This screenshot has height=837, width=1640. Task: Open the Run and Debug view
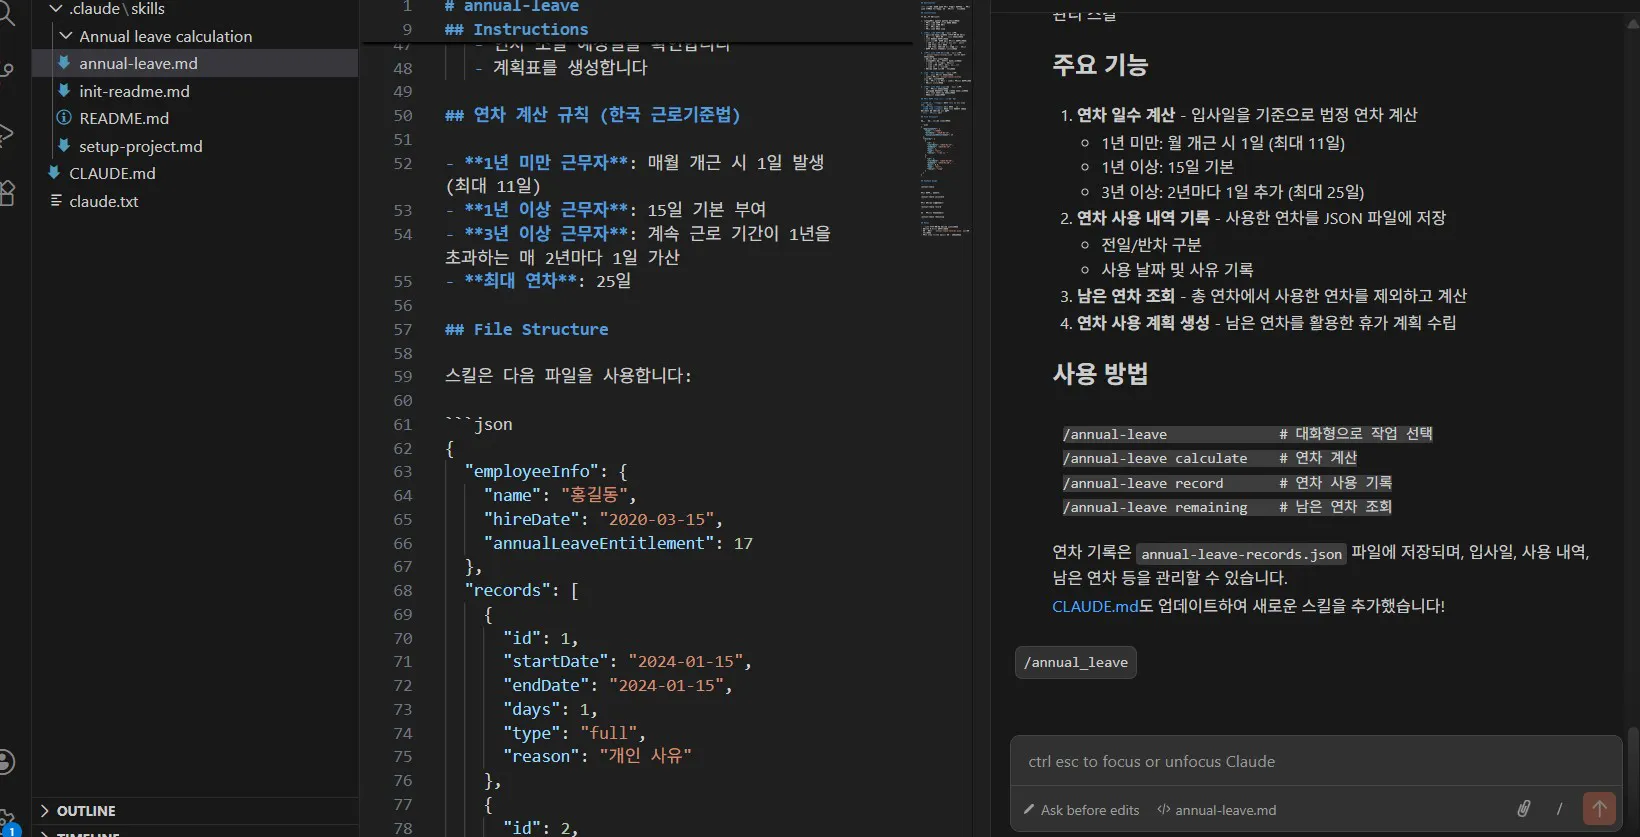(6, 134)
